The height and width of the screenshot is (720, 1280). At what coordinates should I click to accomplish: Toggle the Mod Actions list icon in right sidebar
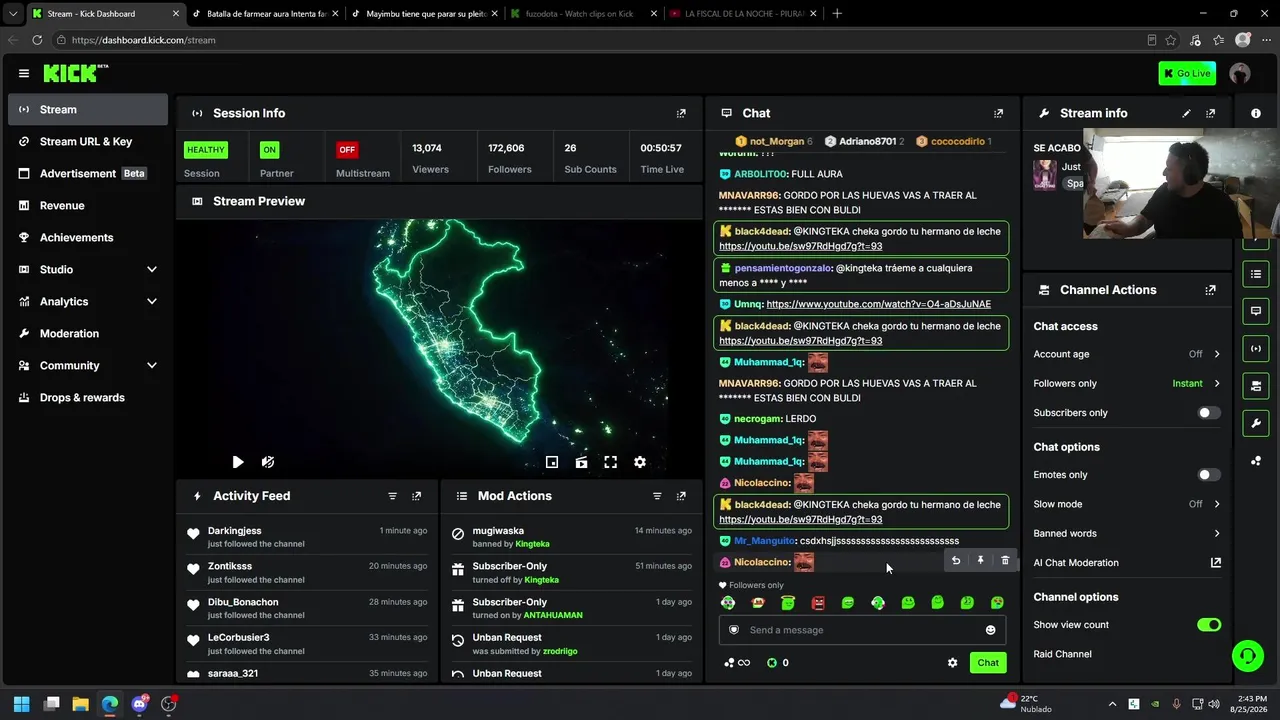pyautogui.click(x=1256, y=274)
